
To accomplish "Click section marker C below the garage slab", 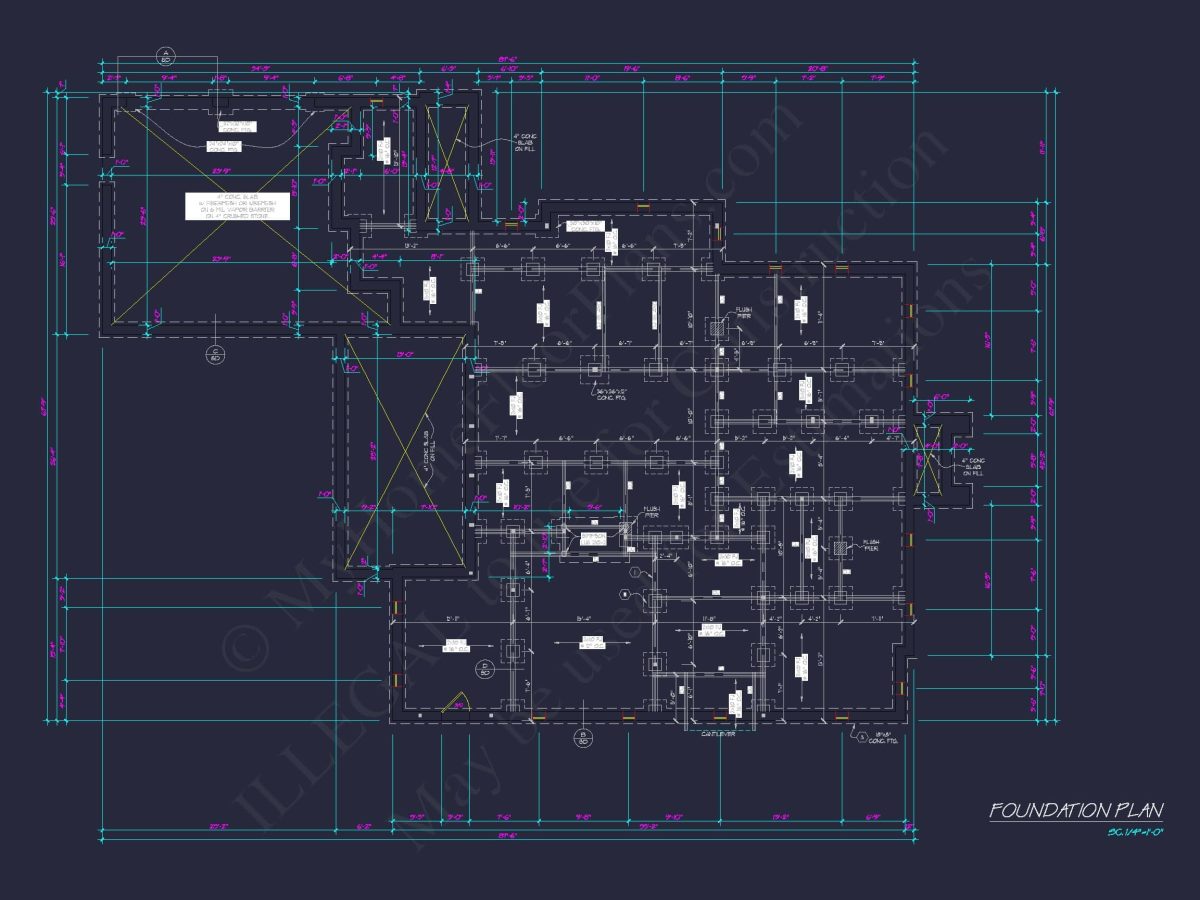I will 214,353.
